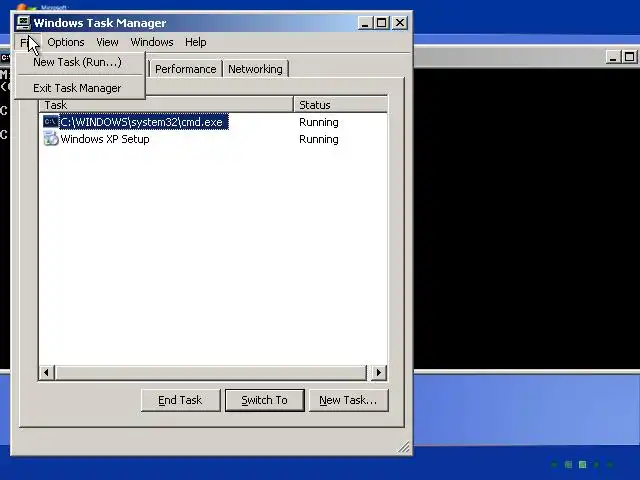Maximize the Task Manager window
The width and height of the screenshot is (640, 480).
click(382, 23)
